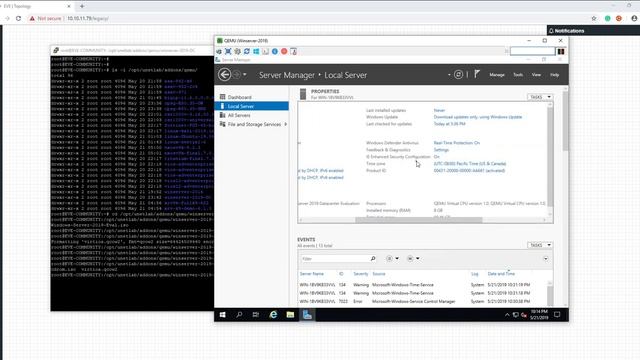The height and width of the screenshot is (360, 640).
Task: Open the View menu in Server Manager
Action: tap(536, 75)
